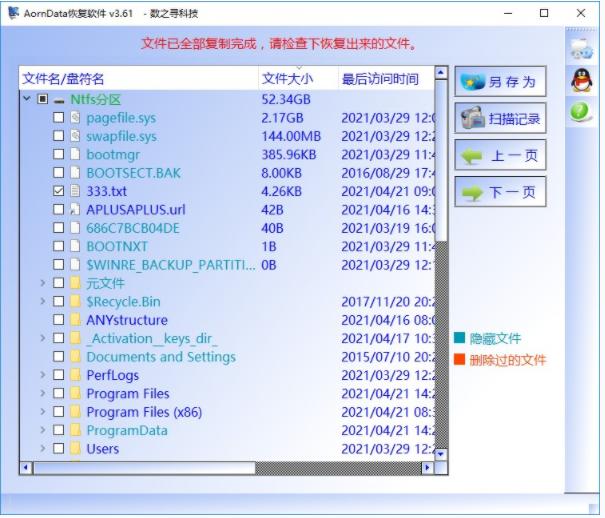Uncheck the 333.txt checkbox
This screenshot has height=518, width=605.
(58, 191)
